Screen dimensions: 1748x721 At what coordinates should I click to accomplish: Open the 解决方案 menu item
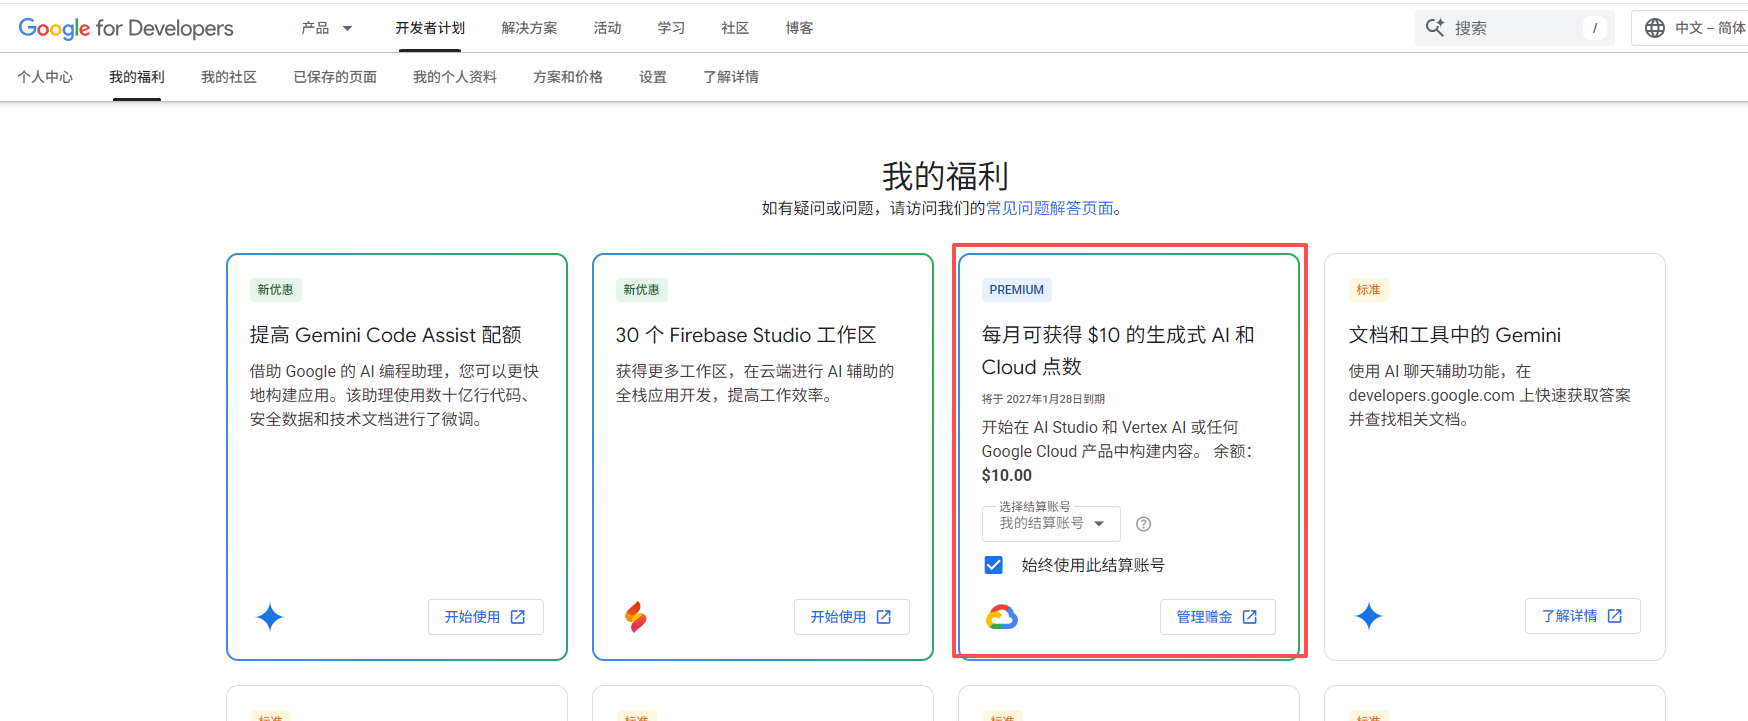[530, 28]
